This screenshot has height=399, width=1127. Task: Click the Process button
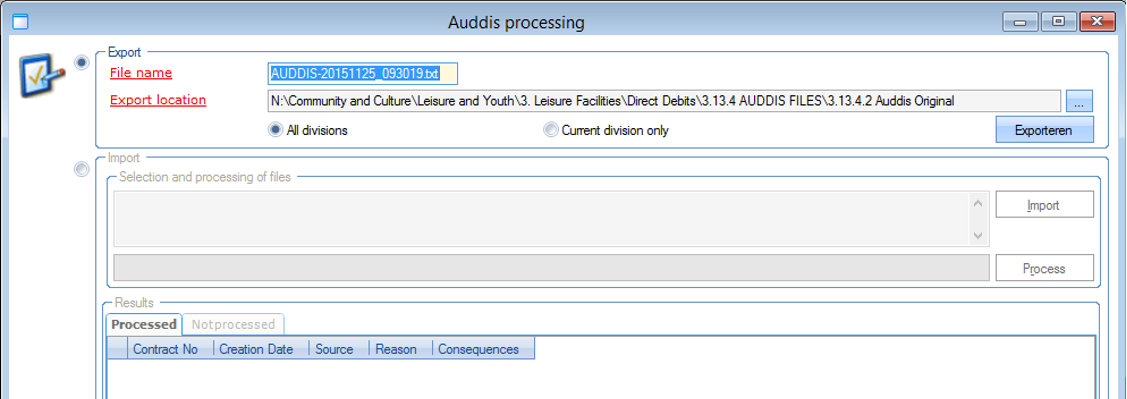click(x=1044, y=268)
